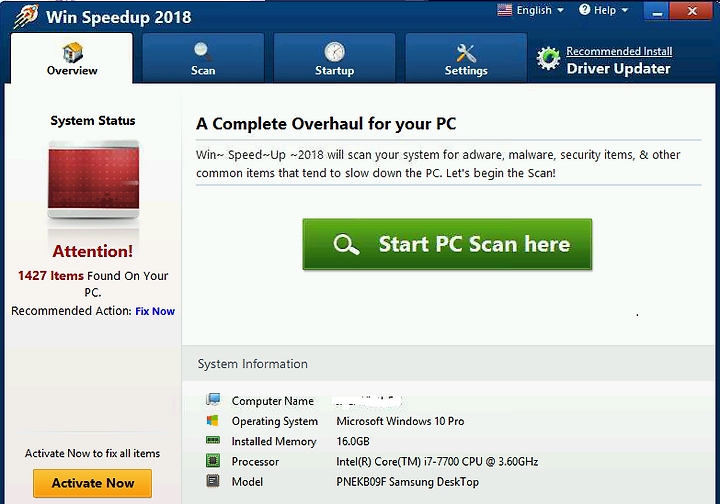
Task: Click the Windows logo Operating System icon
Action: click(212, 420)
